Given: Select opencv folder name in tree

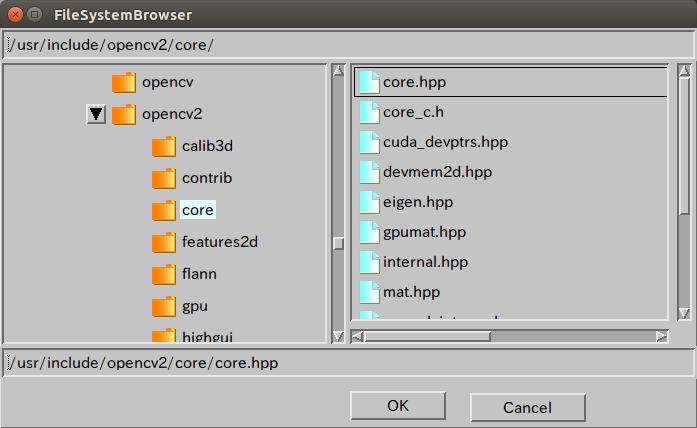Looking at the screenshot, I should pyautogui.click(x=168, y=82).
